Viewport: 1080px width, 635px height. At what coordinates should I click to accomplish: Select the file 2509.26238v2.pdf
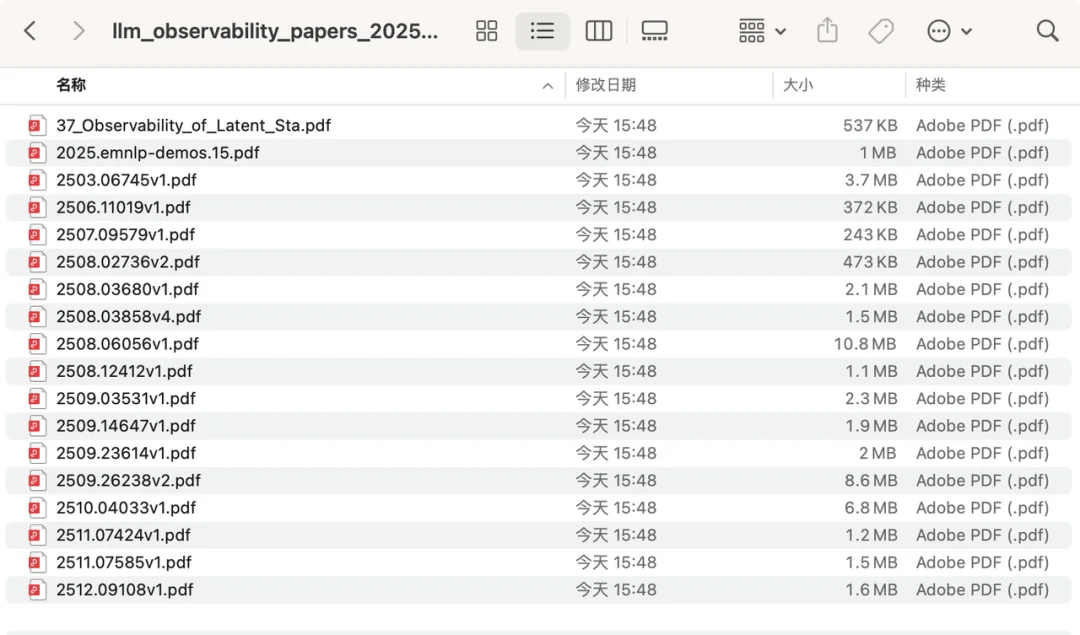[128, 481]
